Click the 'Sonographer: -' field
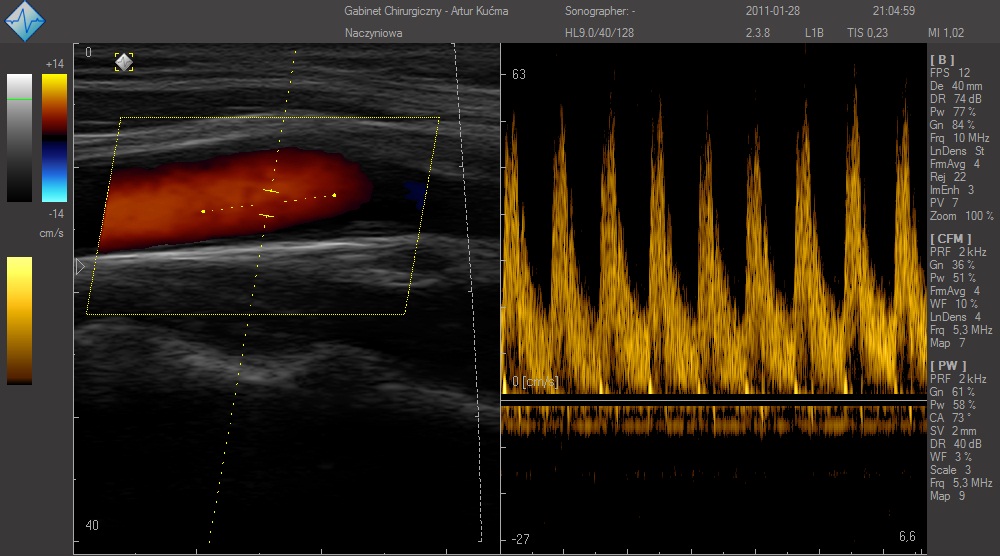Image resolution: width=1000 pixels, height=556 pixels. coord(600,11)
